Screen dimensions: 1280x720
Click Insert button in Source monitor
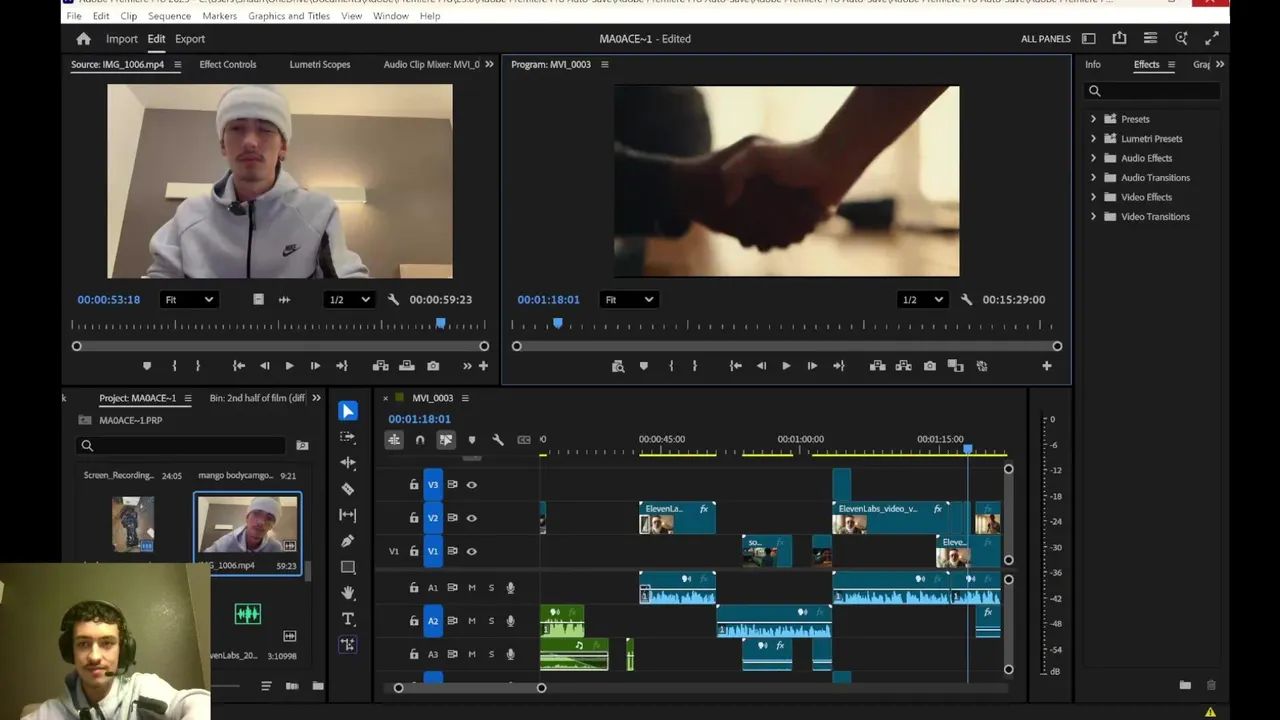(380, 366)
